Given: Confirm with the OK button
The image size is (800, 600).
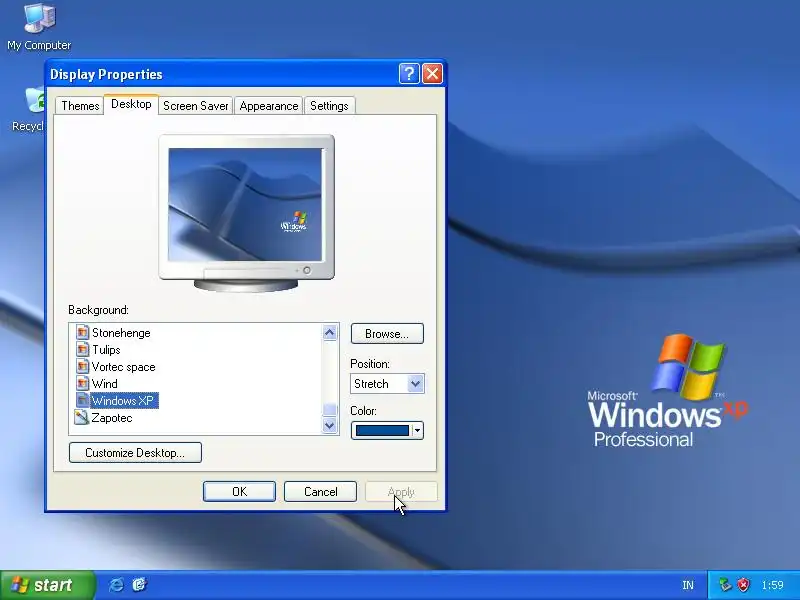Looking at the screenshot, I should [x=239, y=491].
